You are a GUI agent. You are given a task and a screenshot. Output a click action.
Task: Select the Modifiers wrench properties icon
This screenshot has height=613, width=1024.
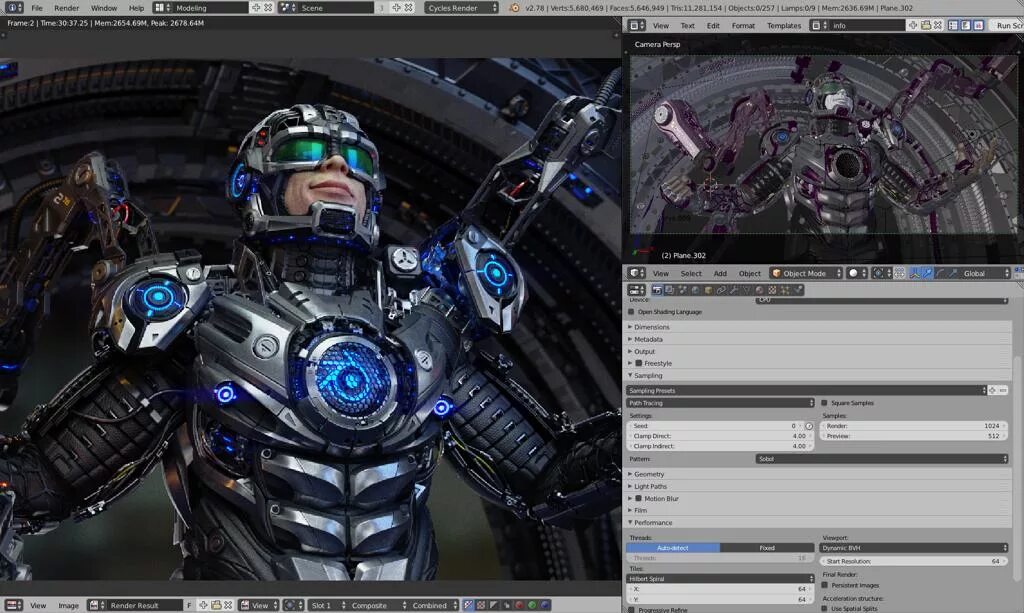(733, 290)
